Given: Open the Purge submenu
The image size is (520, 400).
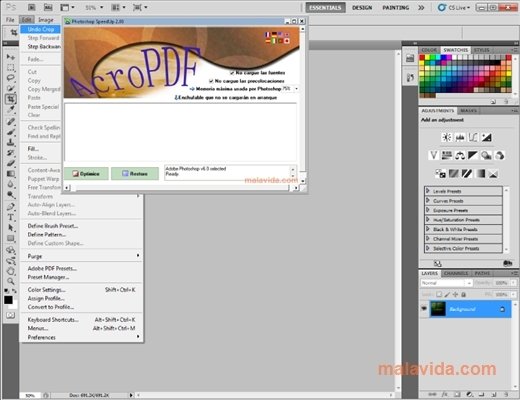Looking at the screenshot, I should pos(82,256).
